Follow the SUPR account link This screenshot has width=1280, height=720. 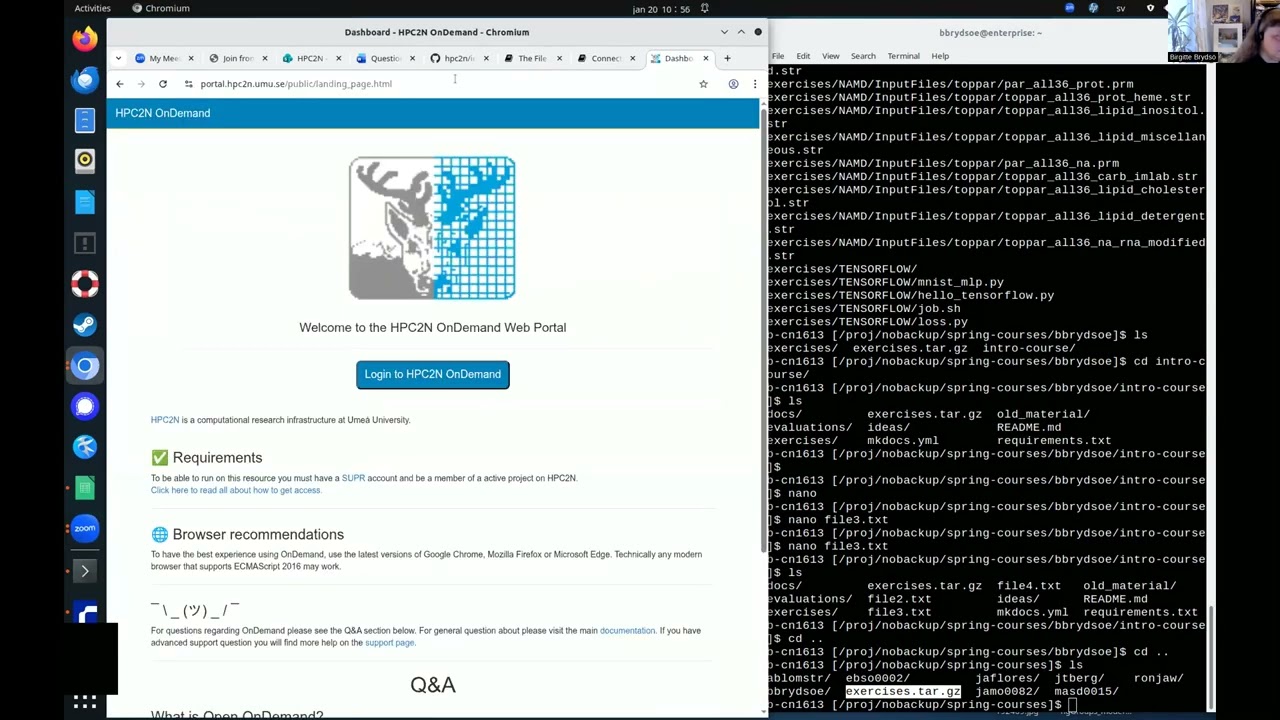(353, 478)
